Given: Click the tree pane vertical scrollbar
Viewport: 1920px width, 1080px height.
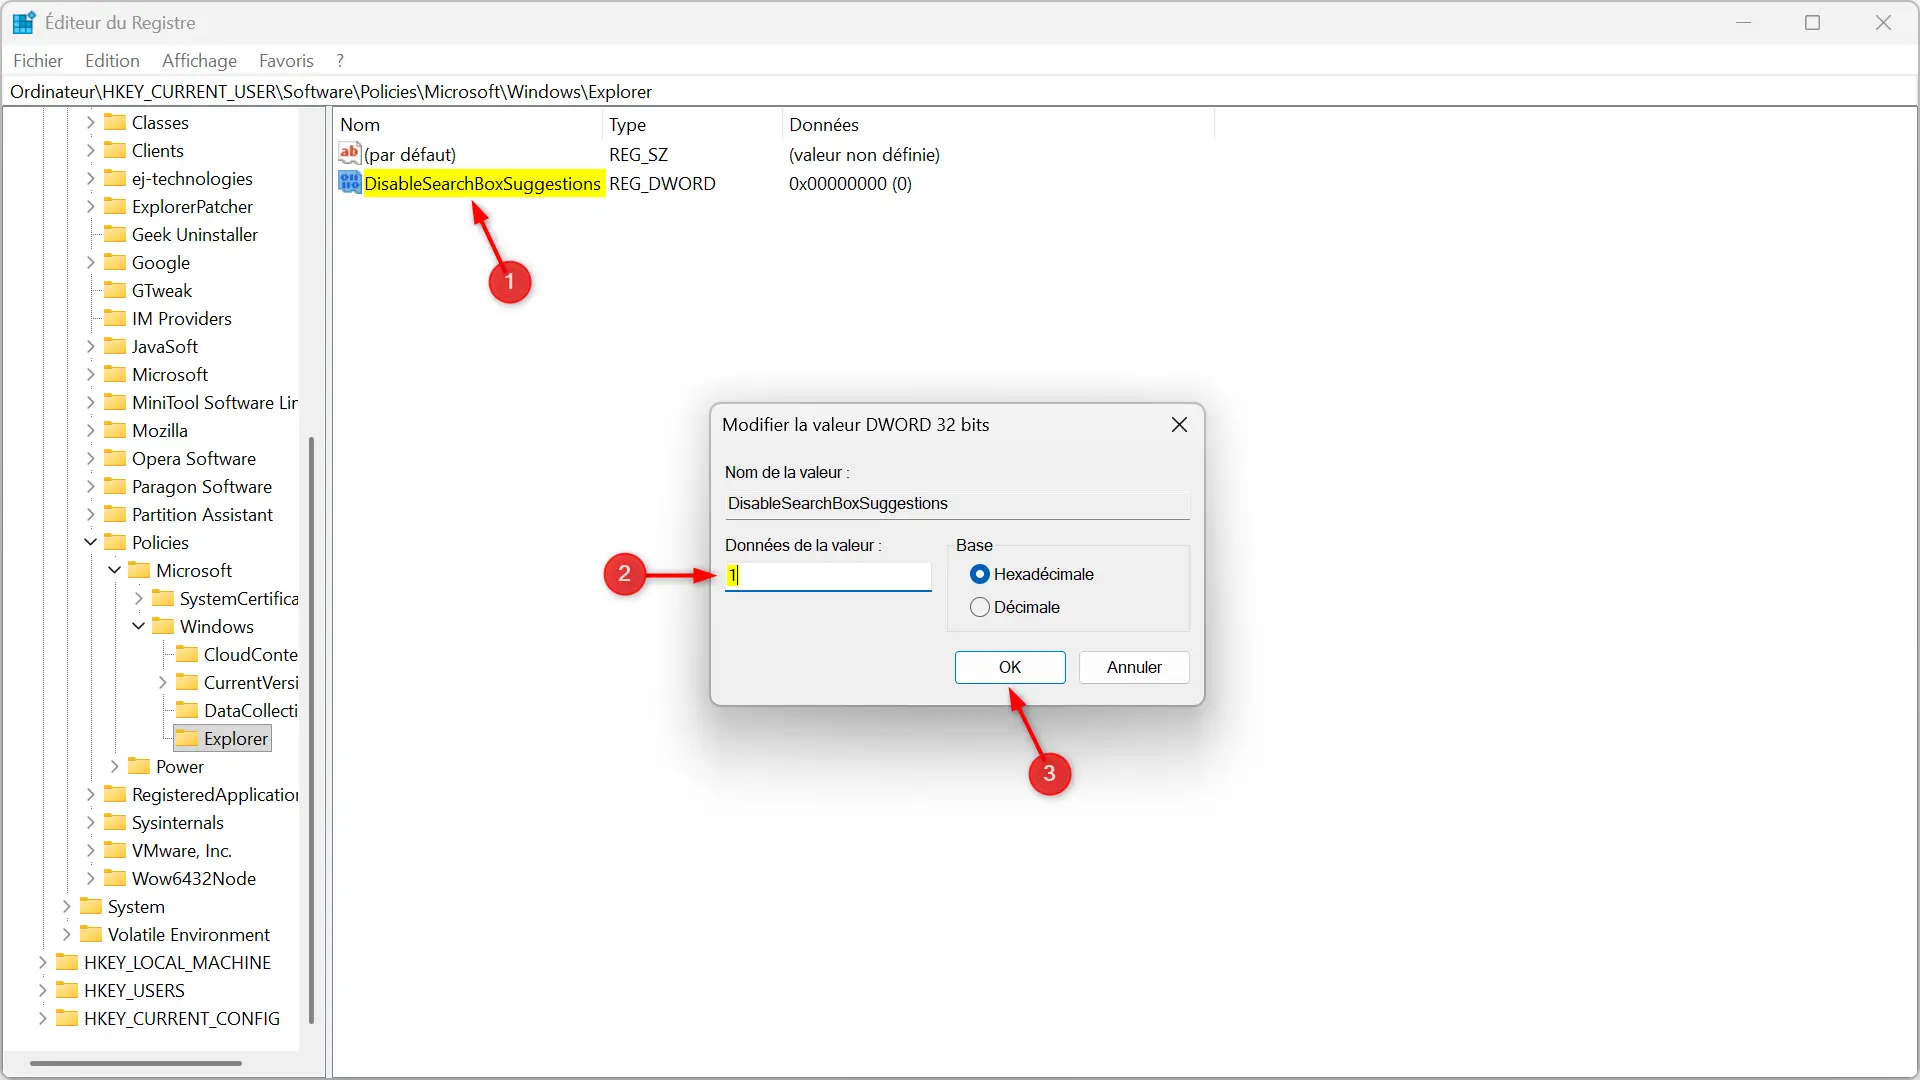Looking at the screenshot, I should [x=311, y=730].
